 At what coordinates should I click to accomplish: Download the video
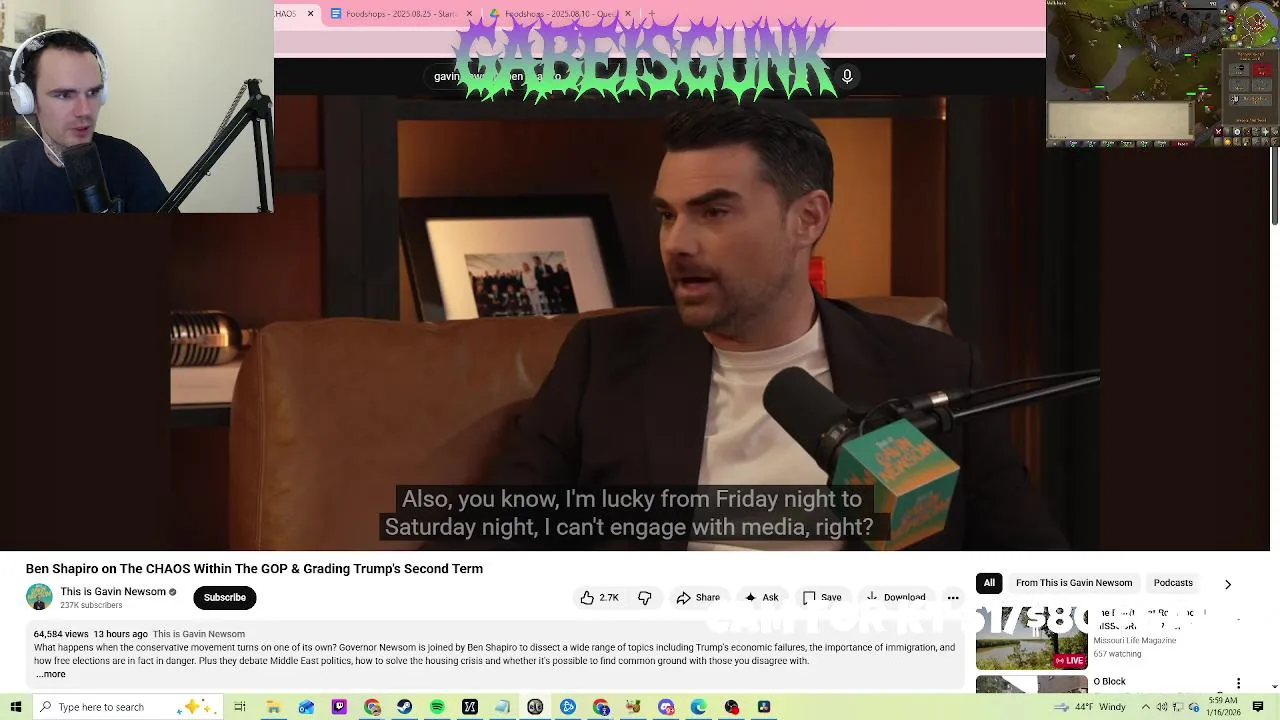tap(895, 598)
